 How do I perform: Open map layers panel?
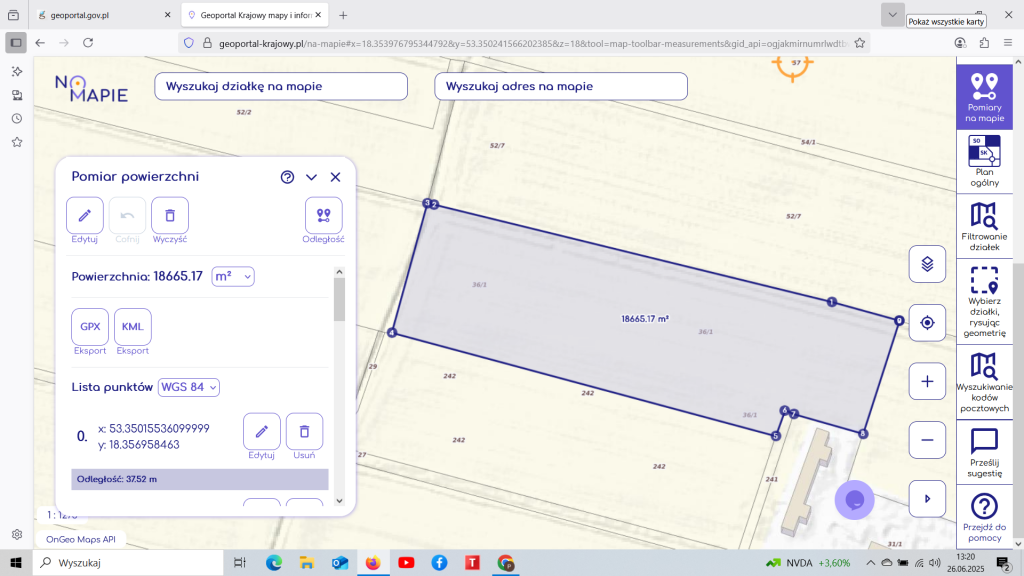927,264
